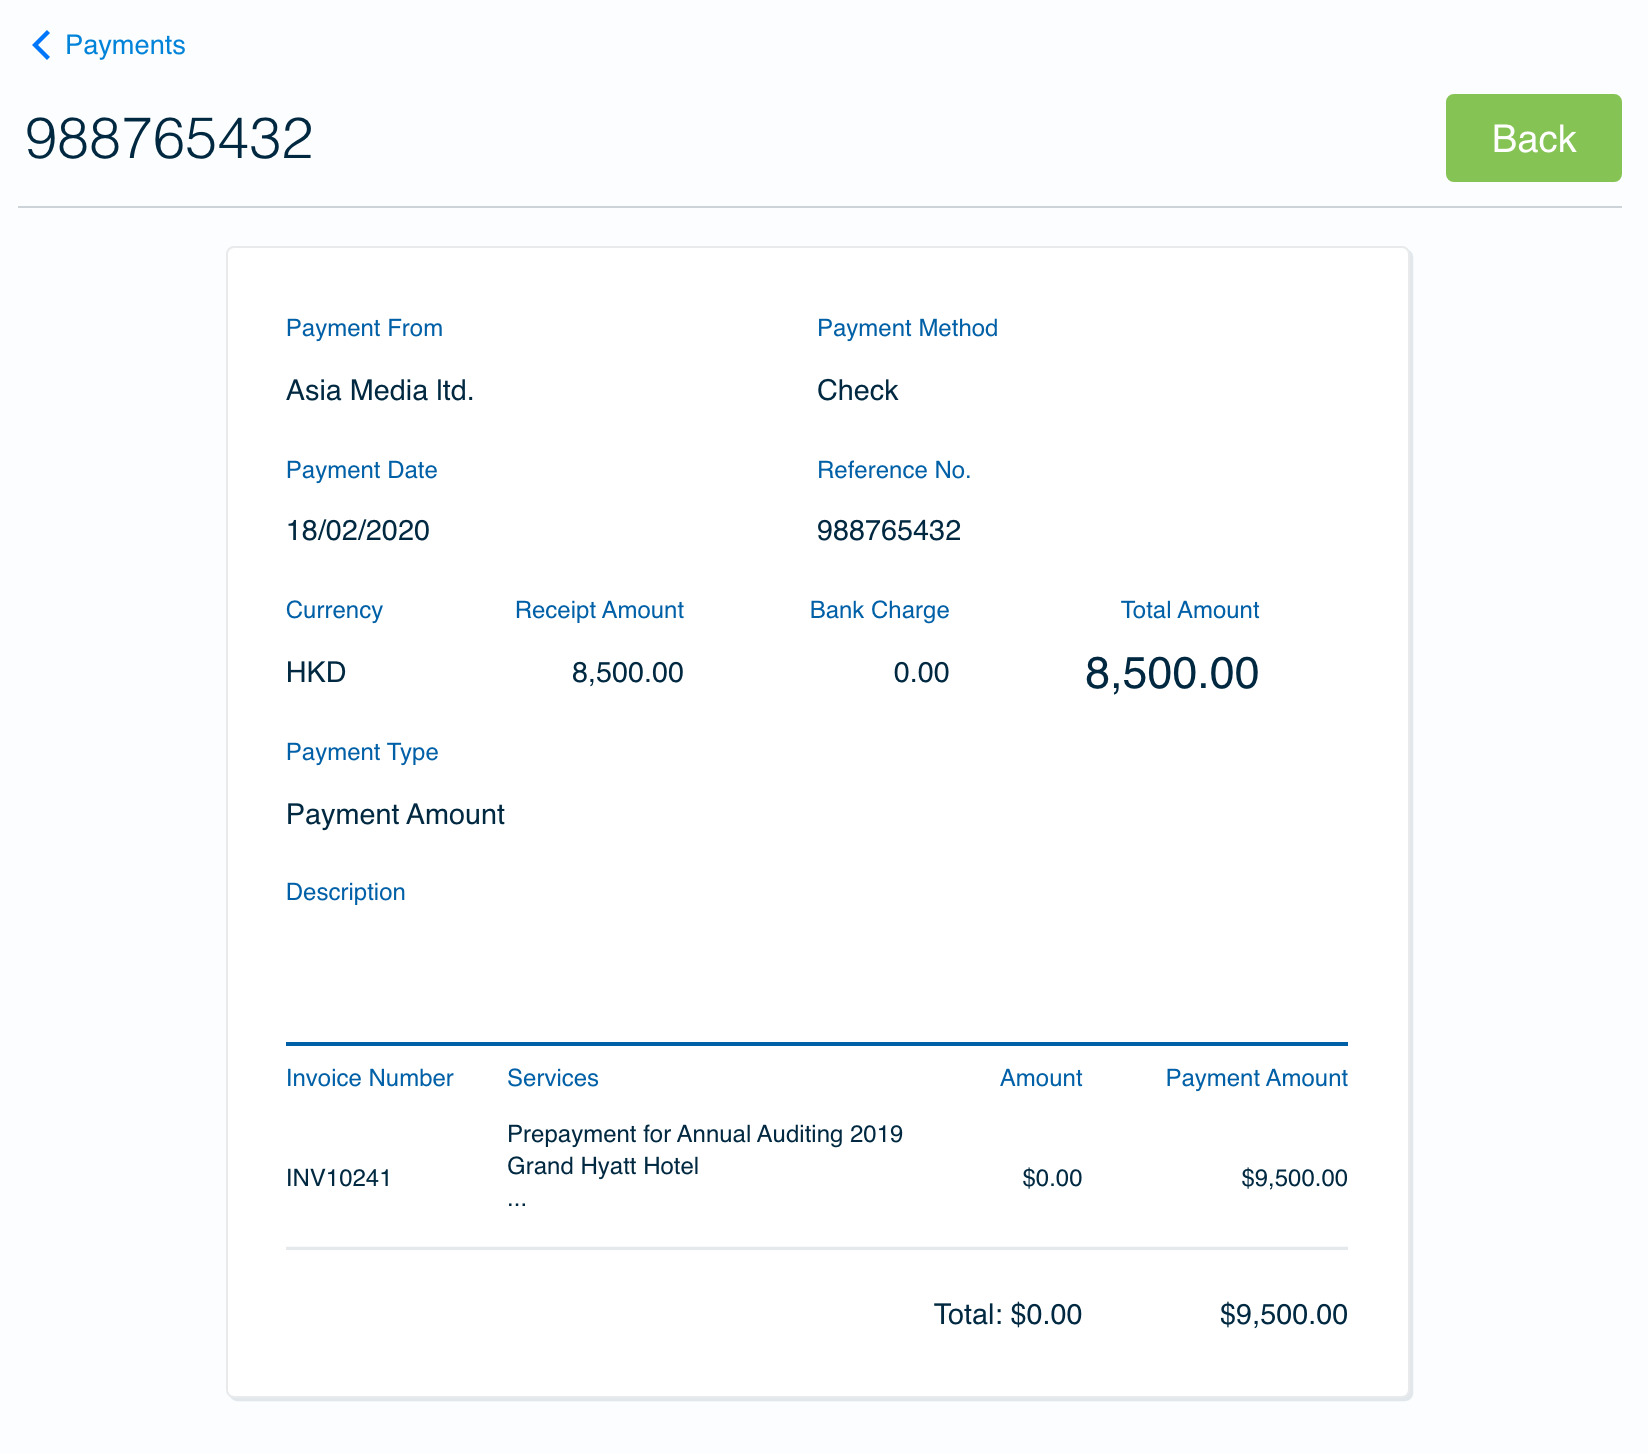Click the back chevron icon beside Payments

[41, 45]
